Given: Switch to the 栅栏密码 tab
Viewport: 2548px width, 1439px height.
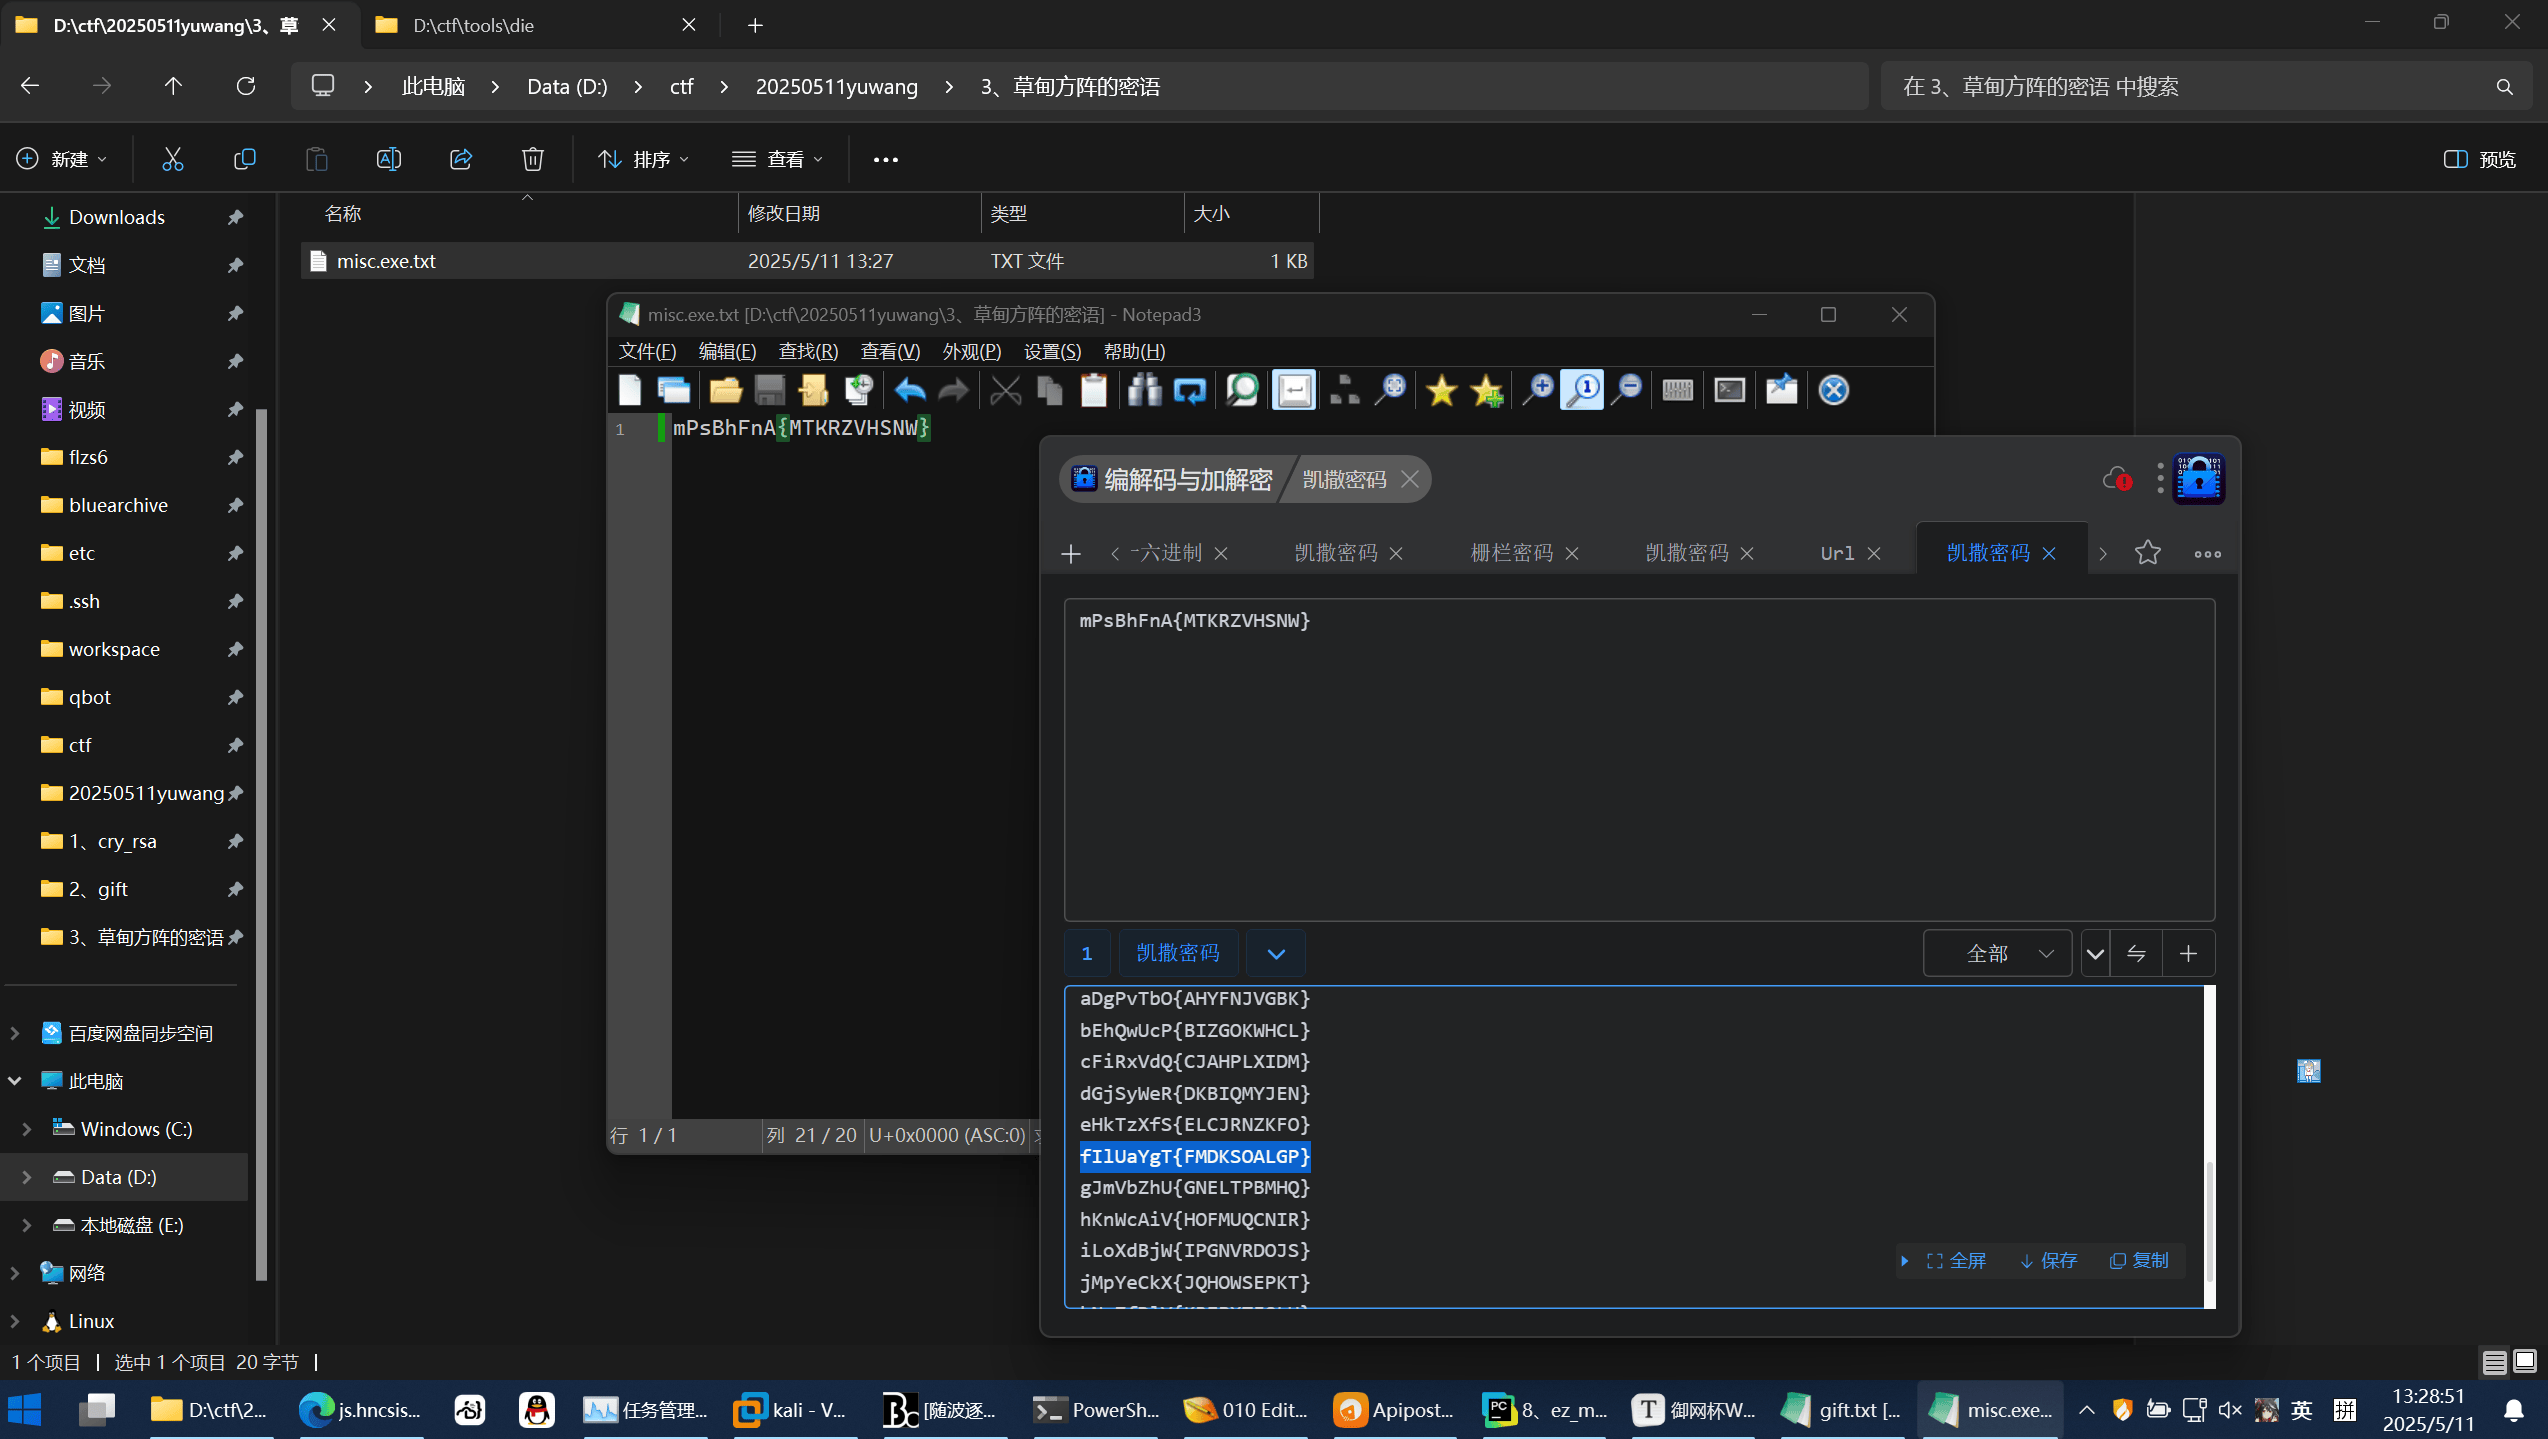Looking at the screenshot, I should [1511, 553].
